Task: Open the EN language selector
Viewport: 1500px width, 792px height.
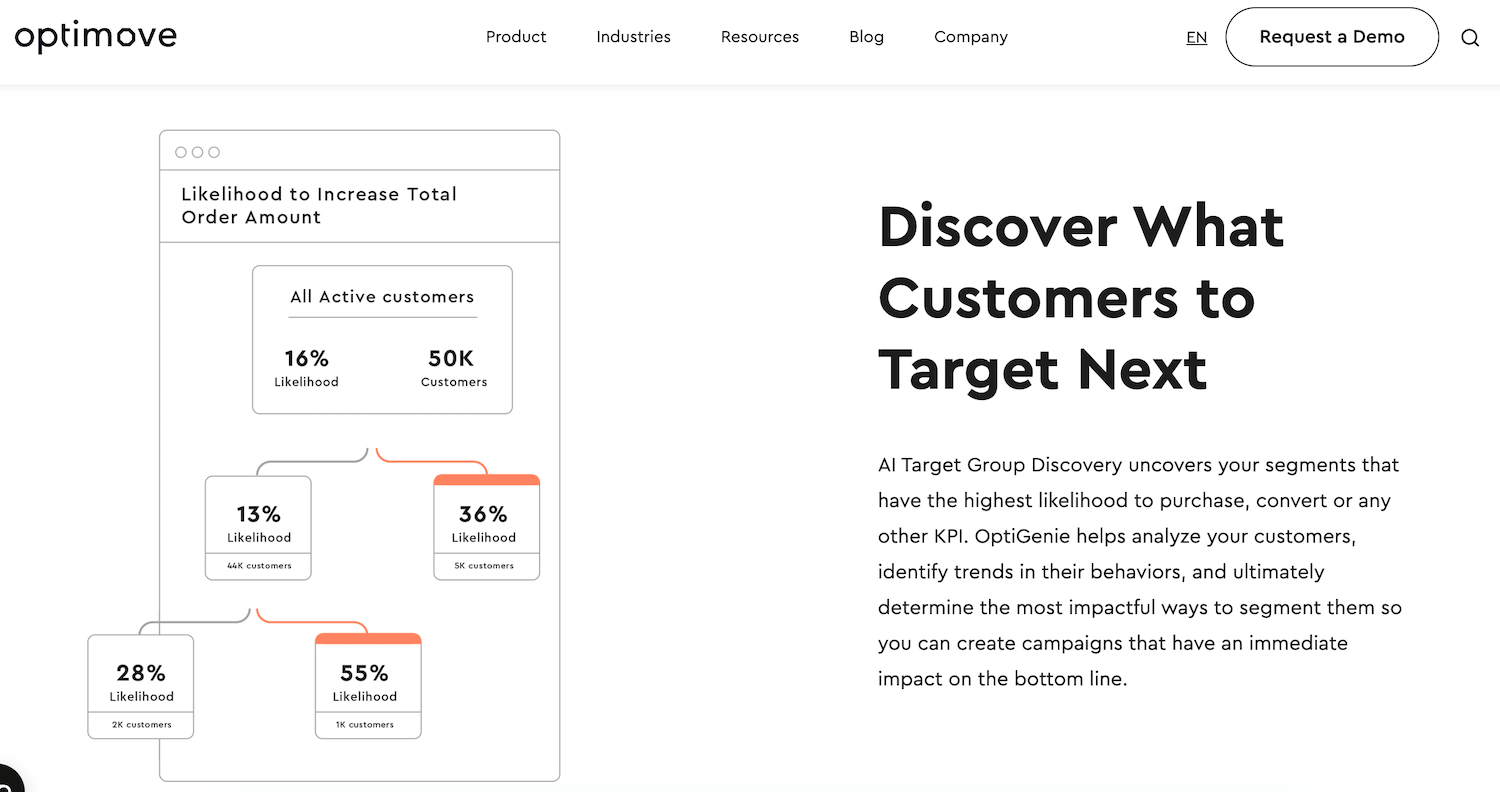Action: tap(1196, 37)
